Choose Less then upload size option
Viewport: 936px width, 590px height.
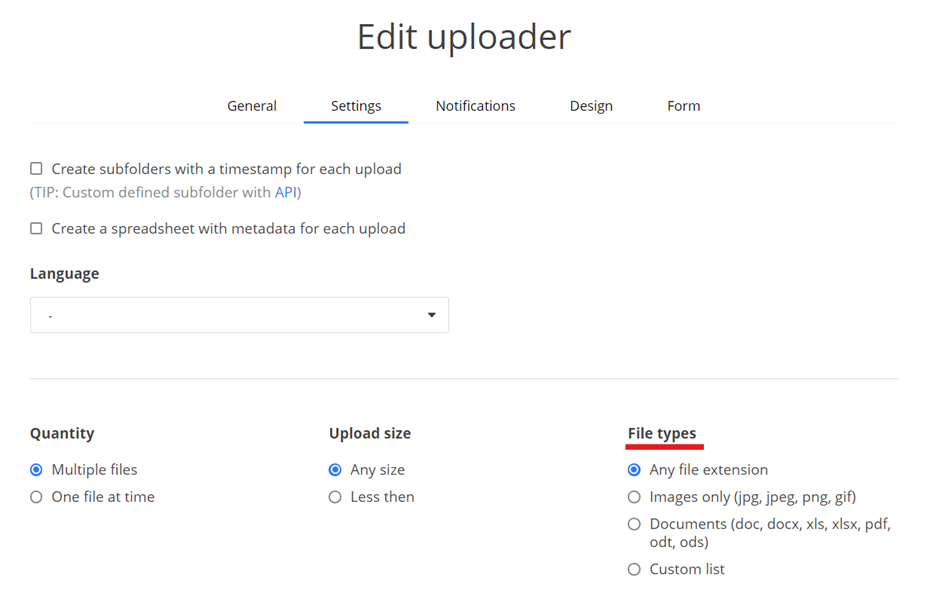click(x=335, y=497)
